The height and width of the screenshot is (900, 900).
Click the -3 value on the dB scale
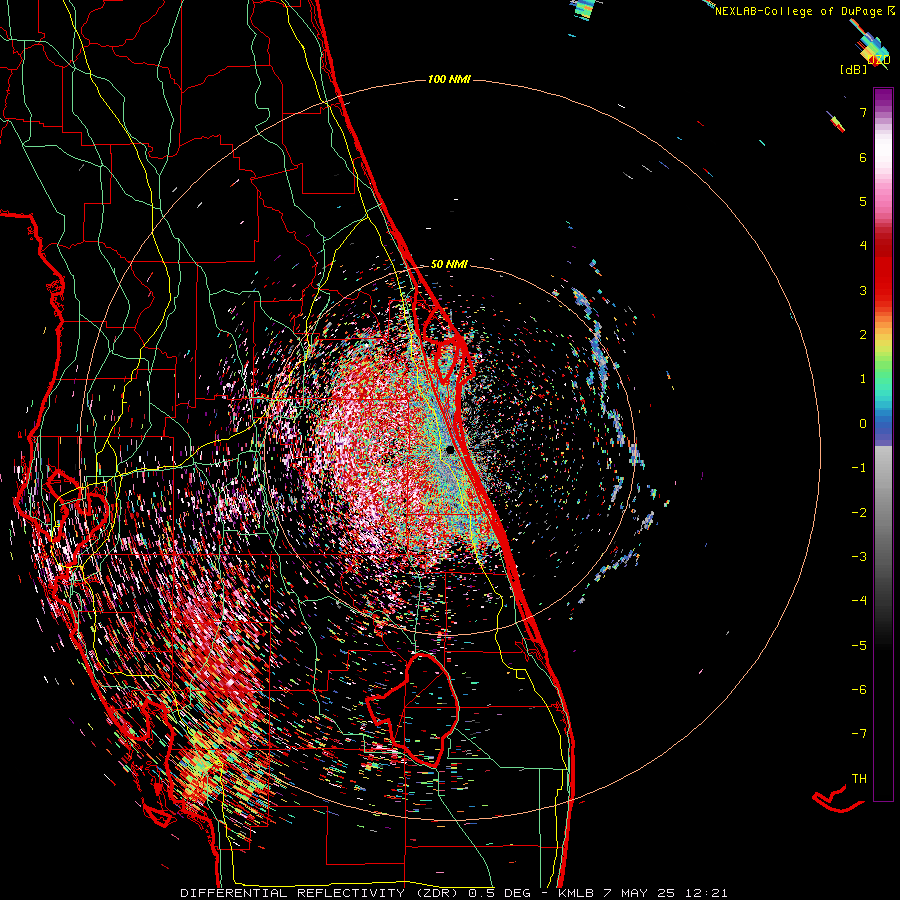(859, 557)
